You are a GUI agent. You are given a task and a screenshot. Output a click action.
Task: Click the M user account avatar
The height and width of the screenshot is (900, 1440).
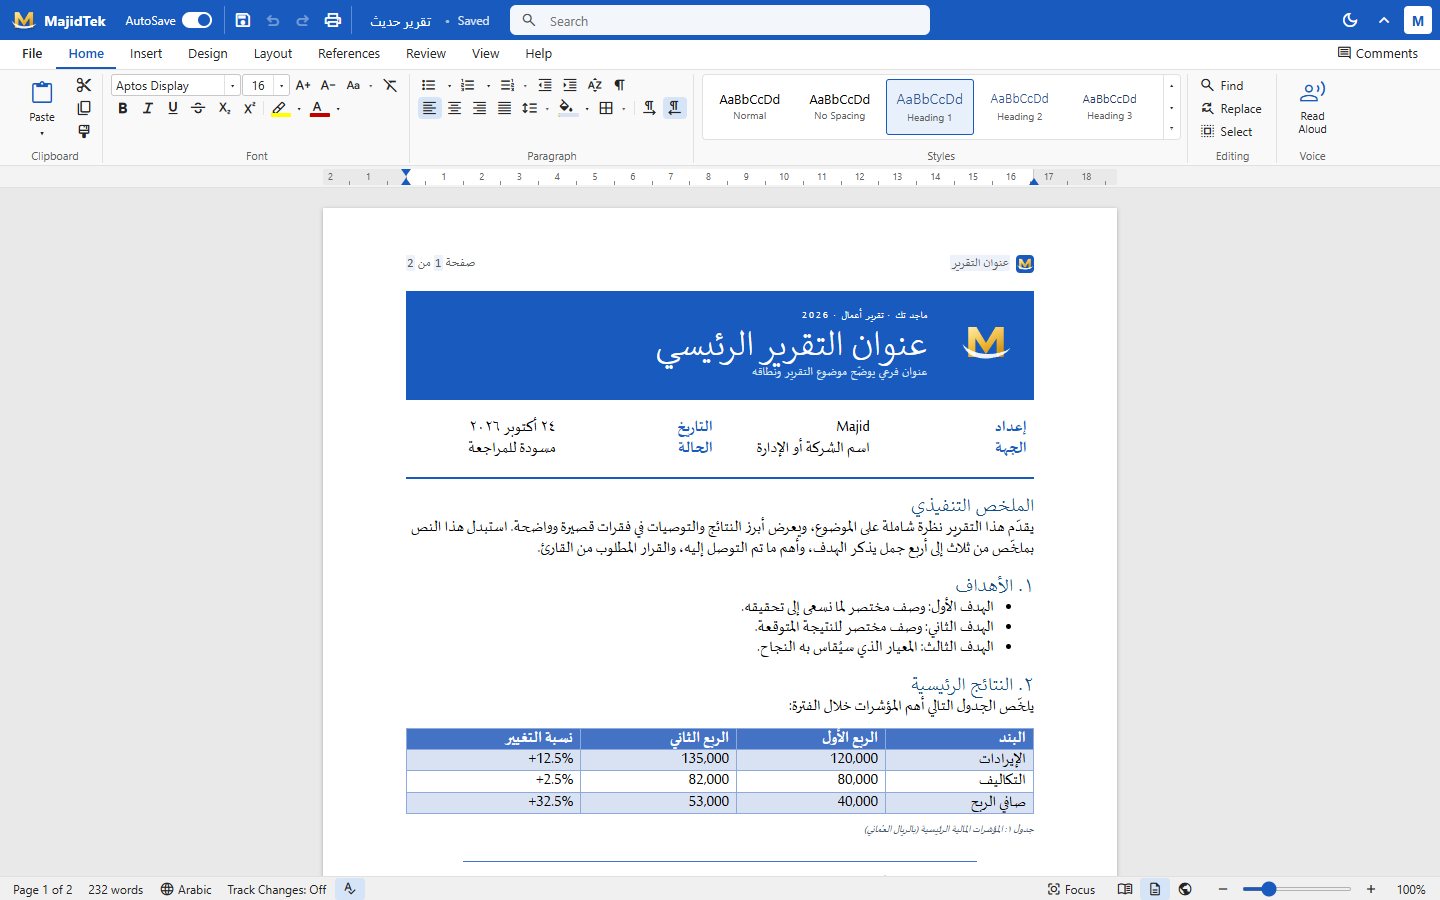[1417, 20]
